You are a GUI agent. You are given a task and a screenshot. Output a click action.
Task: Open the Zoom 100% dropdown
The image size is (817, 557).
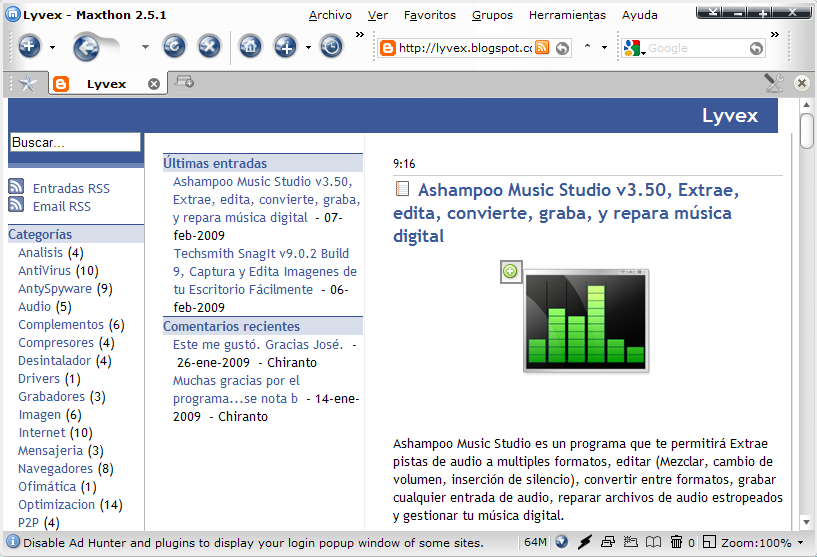pyautogui.click(x=757, y=542)
